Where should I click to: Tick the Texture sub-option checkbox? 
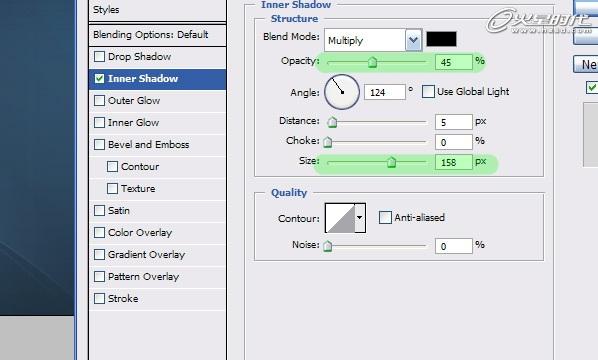tap(112, 189)
